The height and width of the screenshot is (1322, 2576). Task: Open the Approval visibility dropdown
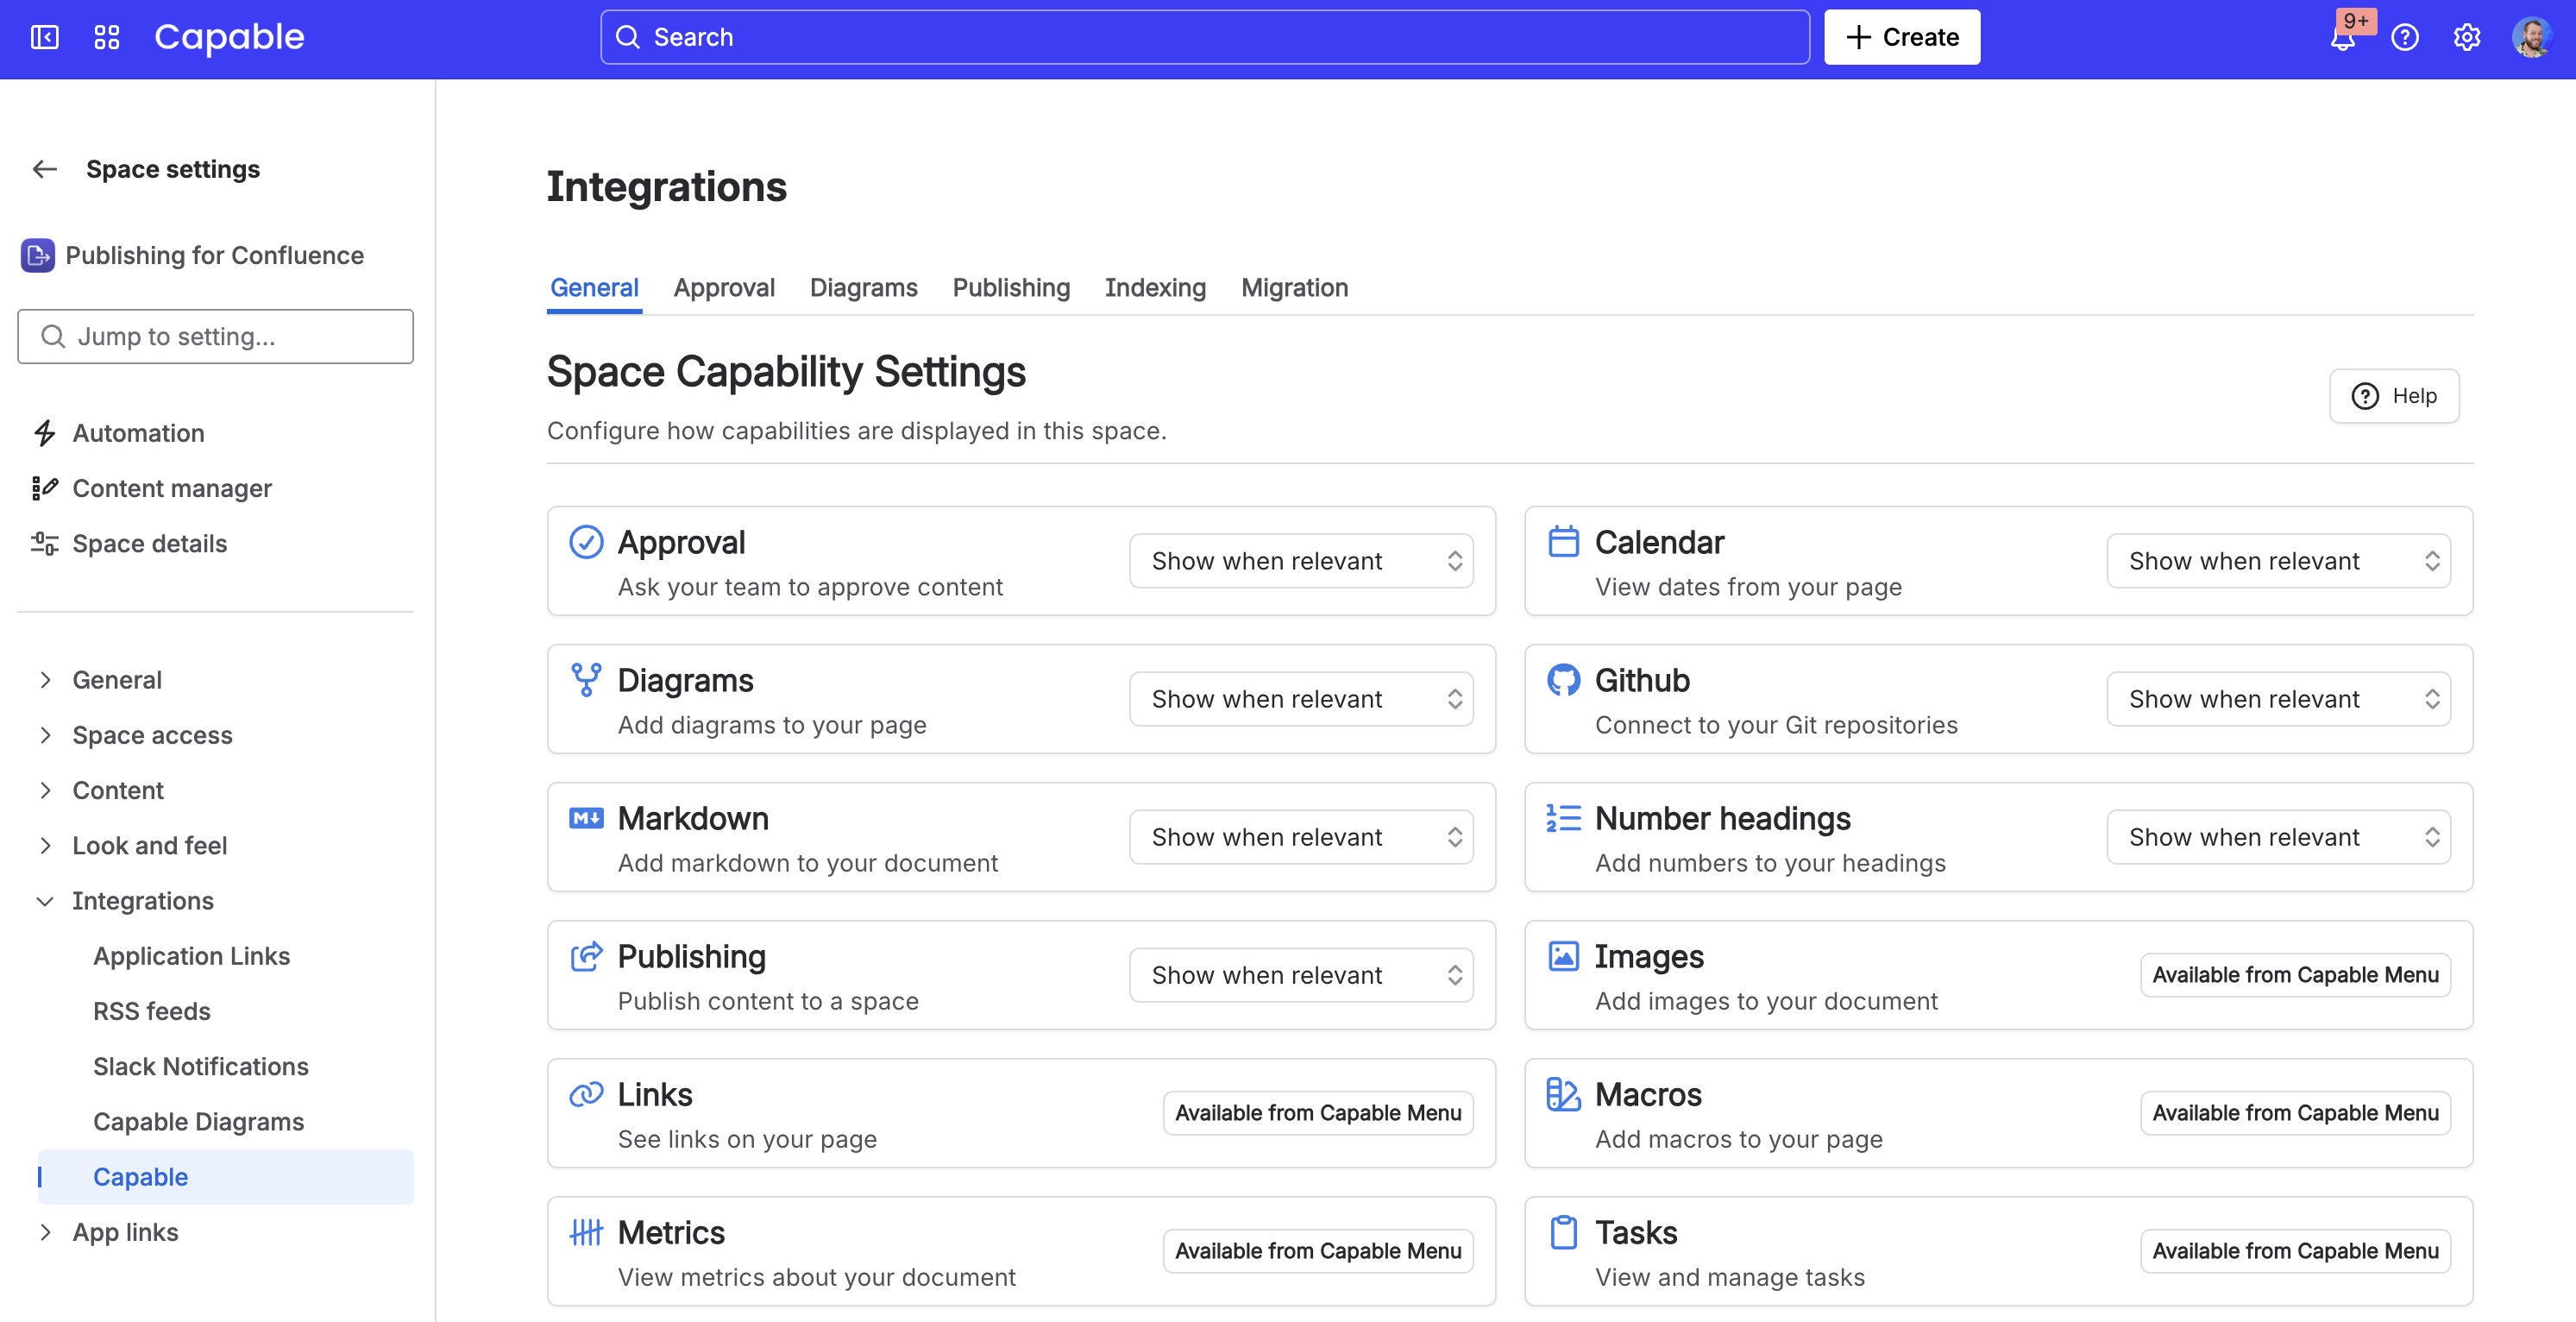[1300, 561]
